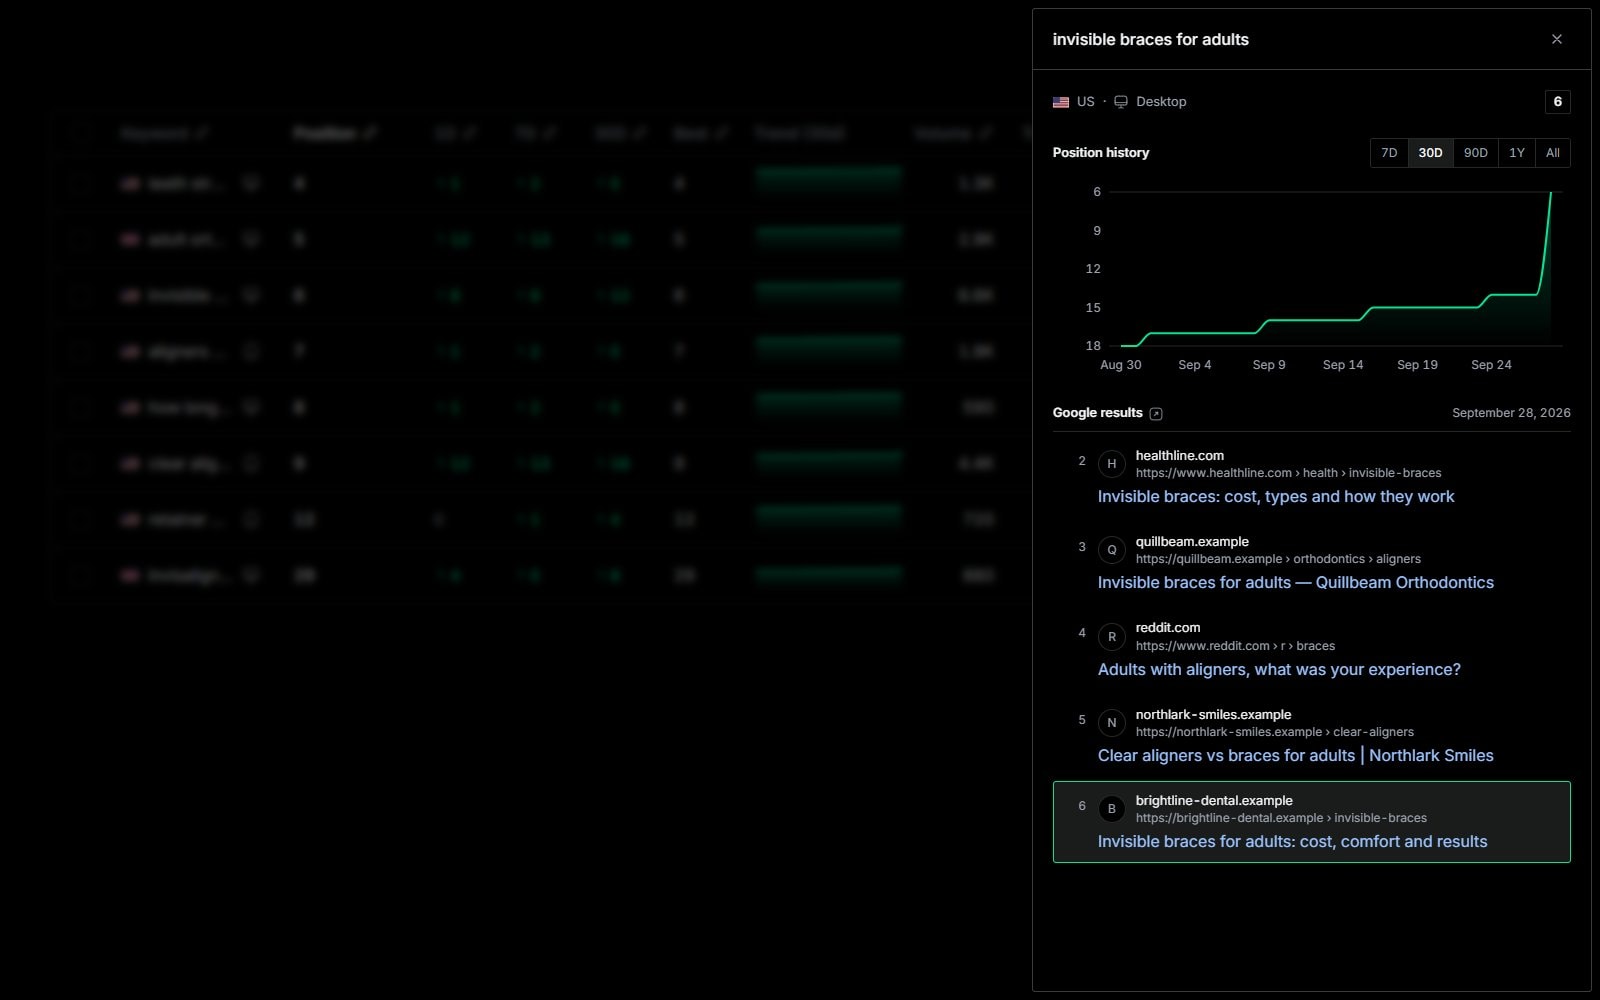Close the invisible braces for adults panel
Screen dimensions: 1600x1000
tap(1556, 39)
